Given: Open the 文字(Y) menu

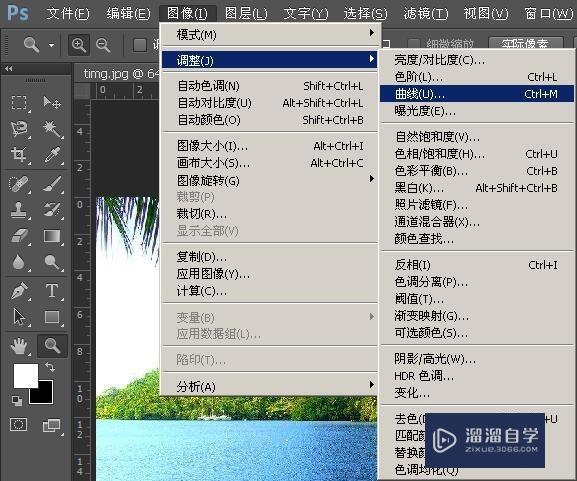Looking at the screenshot, I should 306,14.
